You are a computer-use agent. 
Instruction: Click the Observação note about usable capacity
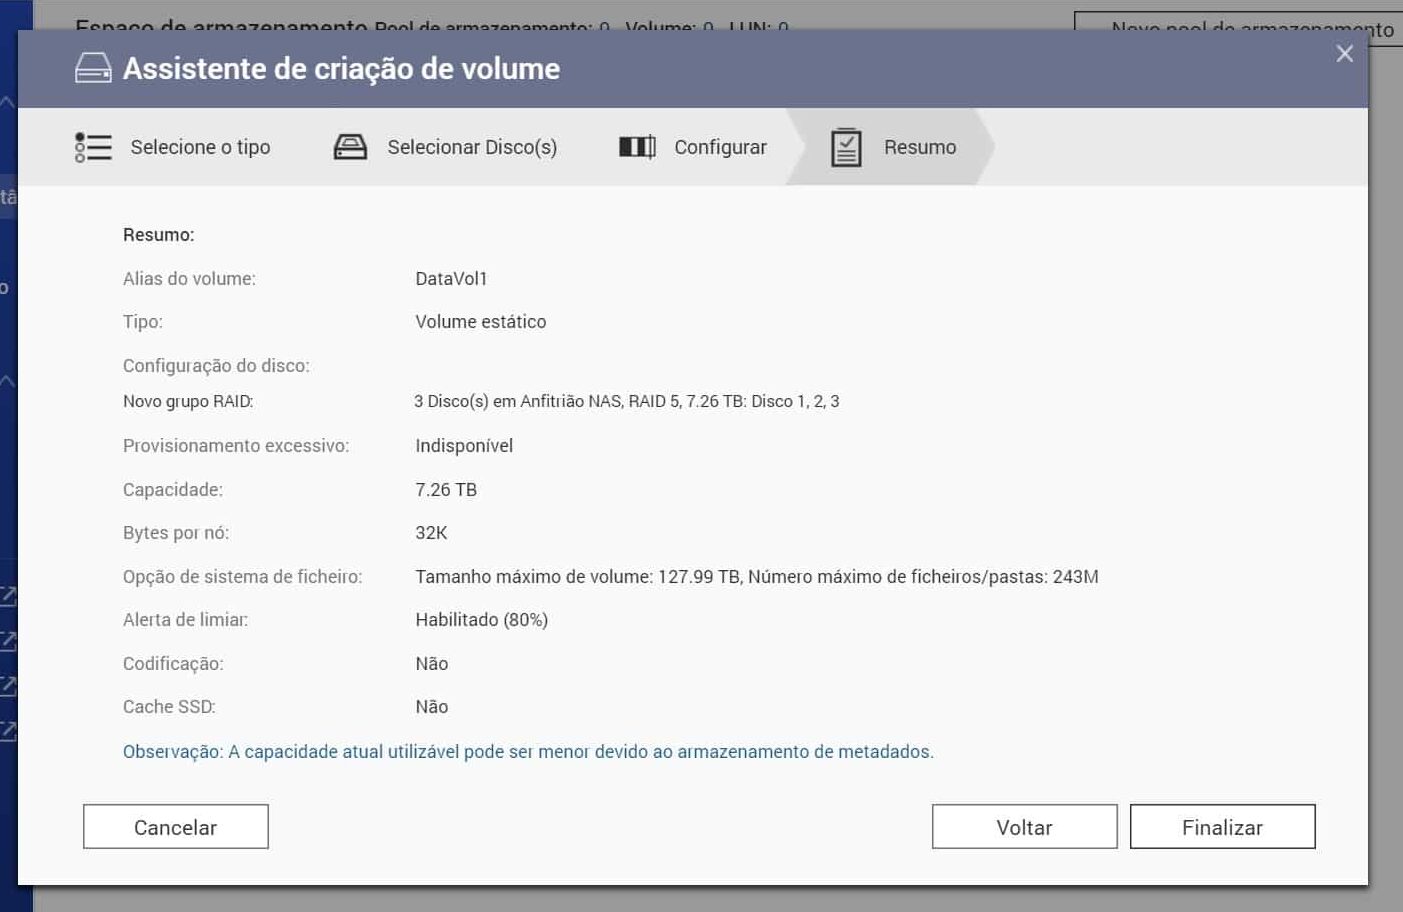(x=528, y=752)
